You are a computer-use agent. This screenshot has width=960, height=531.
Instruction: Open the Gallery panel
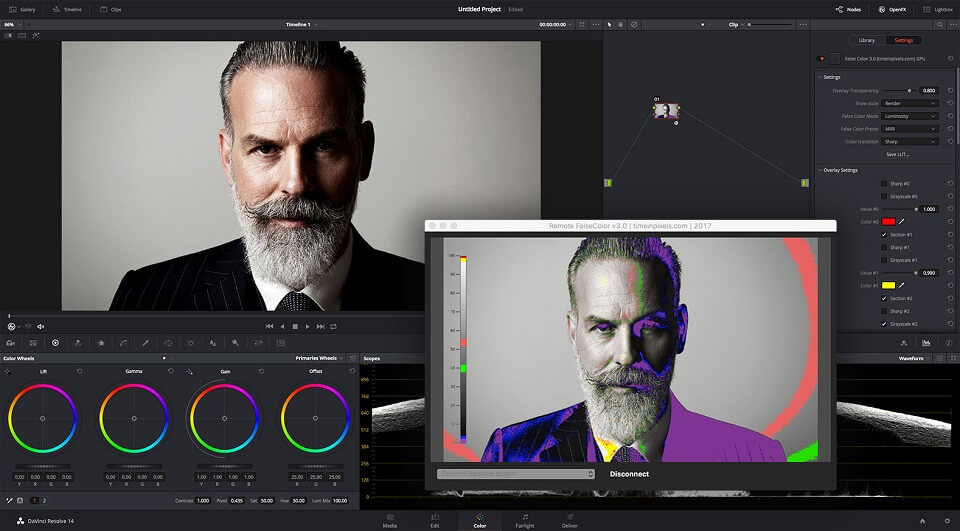(x=22, y=9)
